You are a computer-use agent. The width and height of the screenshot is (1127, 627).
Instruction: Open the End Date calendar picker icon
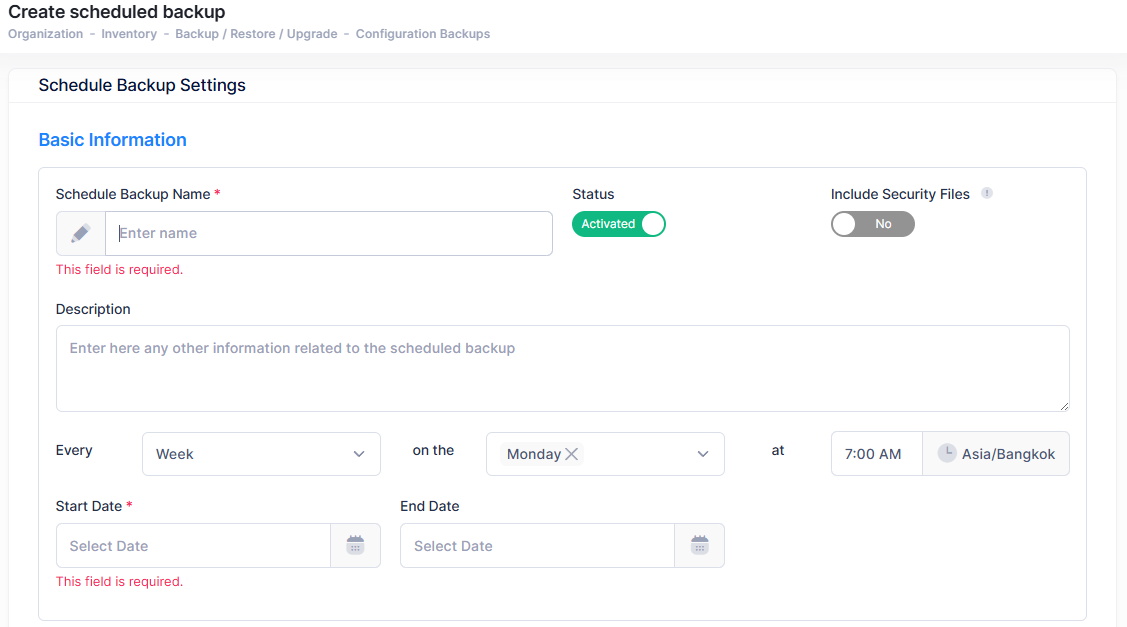click(x=699, y=545)
